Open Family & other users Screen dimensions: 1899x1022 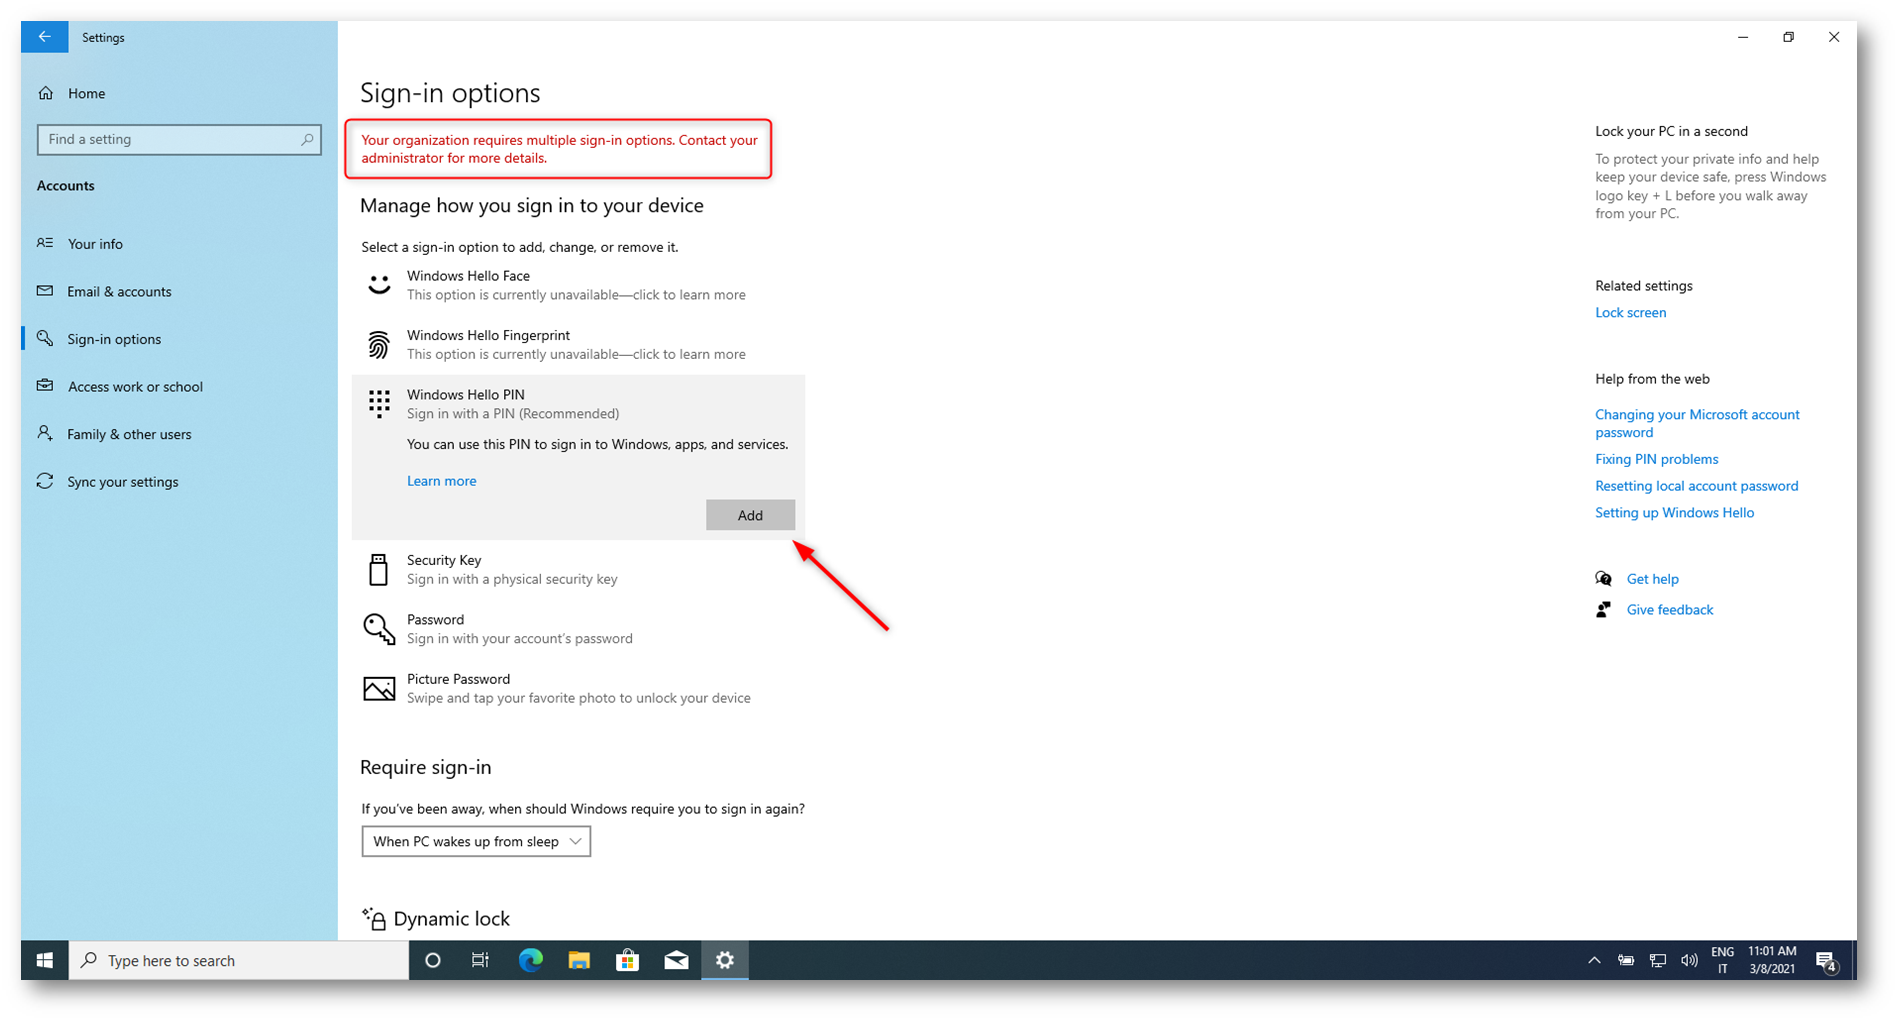click(x=129, y=434)
